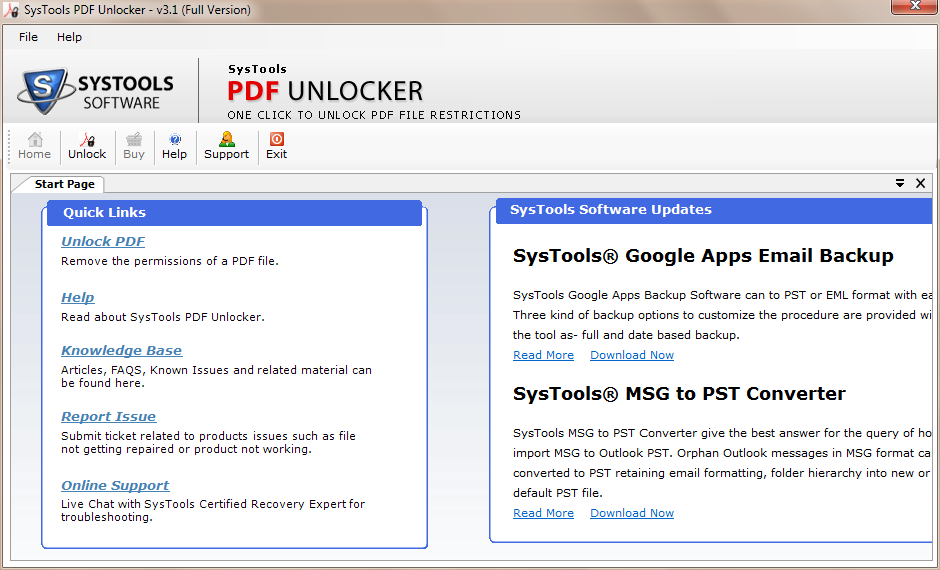Open the Help menu in the menu bar
This screenshot has width=940, height=570.
pos(70,37)
